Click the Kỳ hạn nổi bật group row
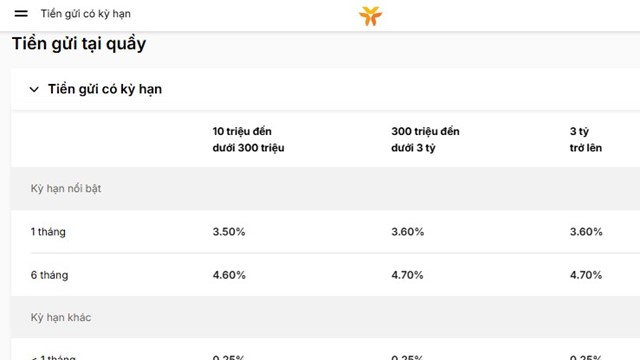Screen dimensions: 640x360 [325, 189]
